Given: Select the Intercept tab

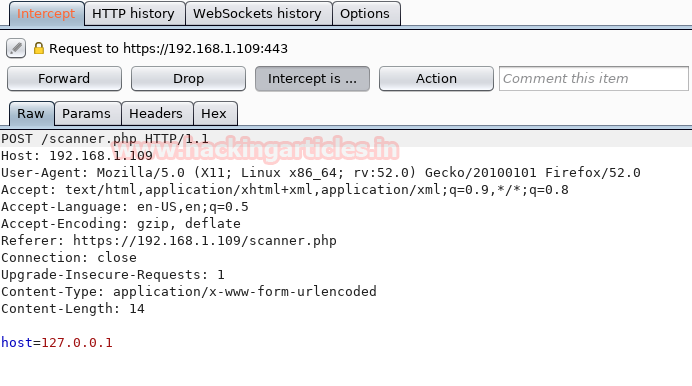Looking at the screenshot, I should (46, 14).
